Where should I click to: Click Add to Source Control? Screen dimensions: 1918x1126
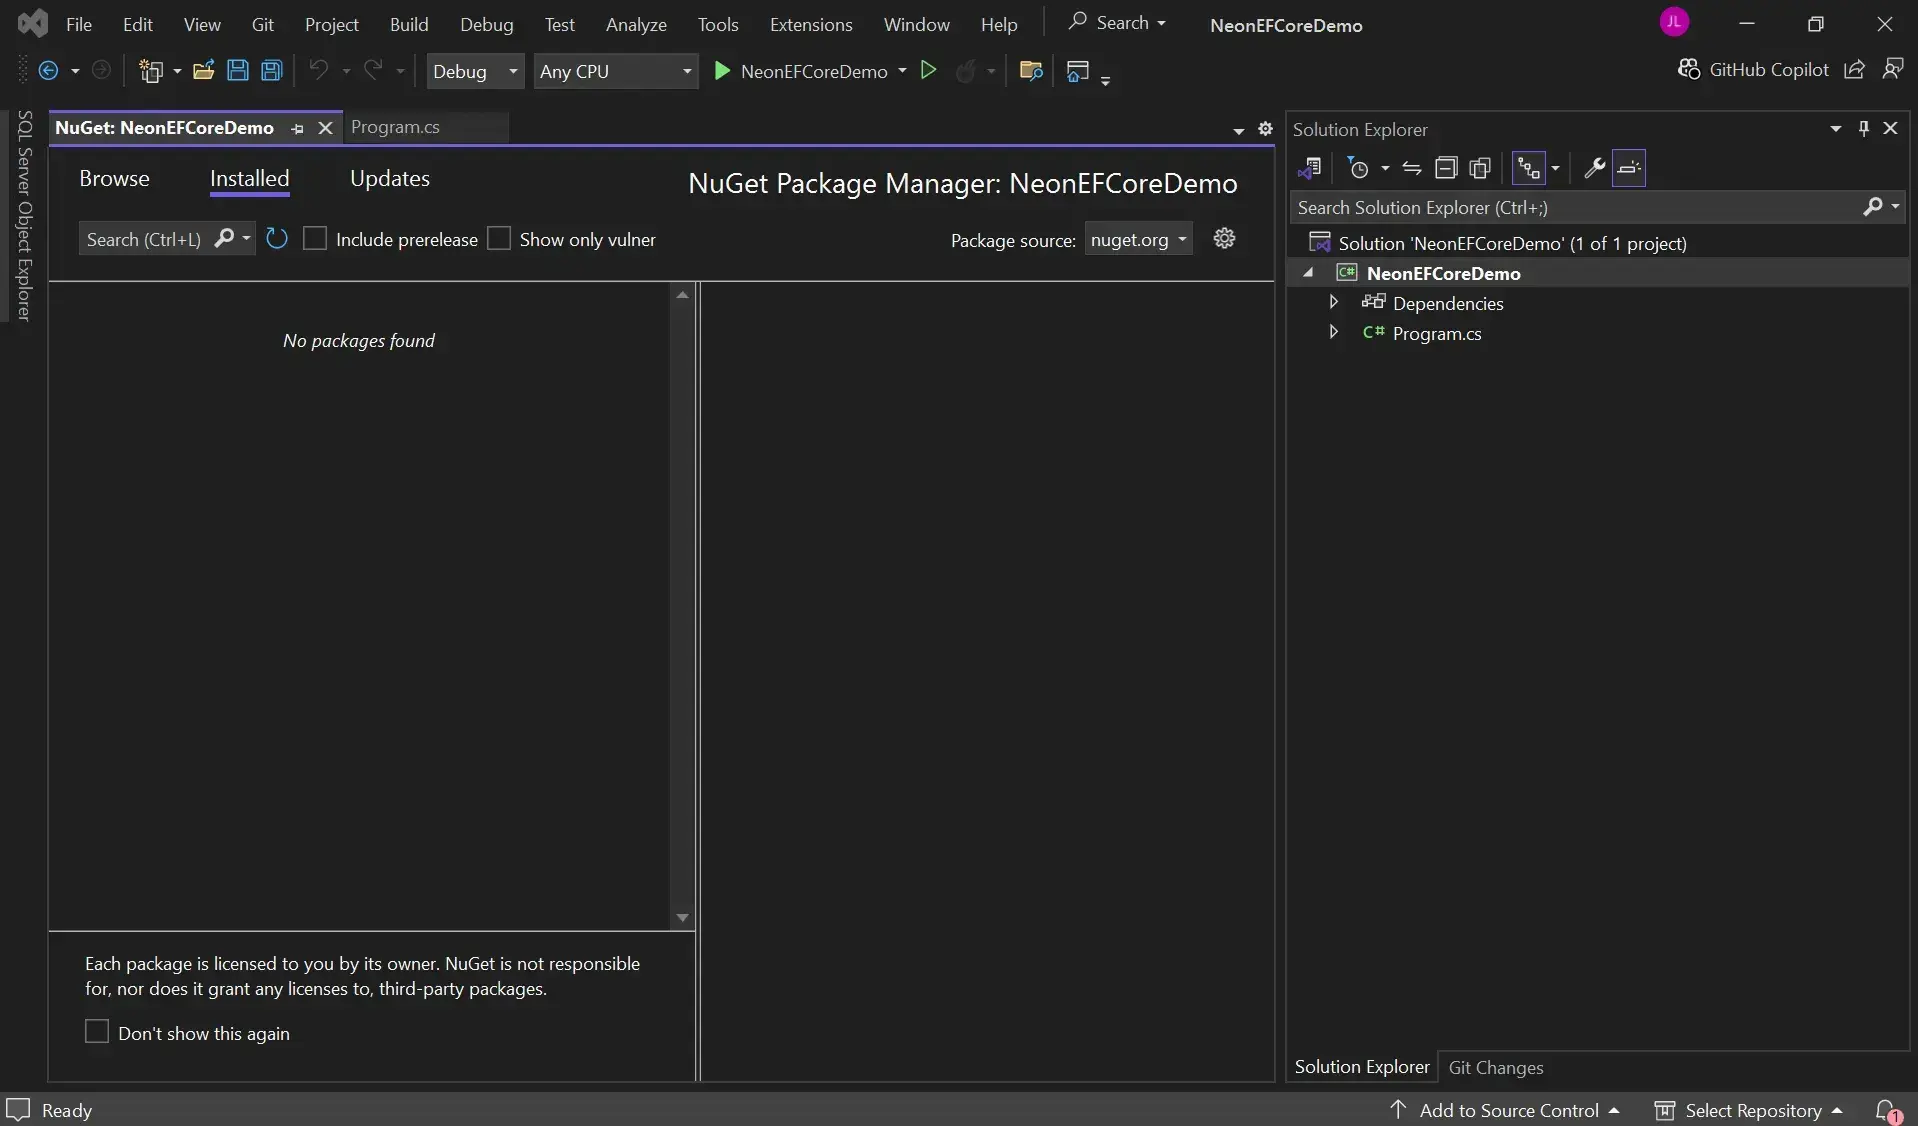coord(1506,1110)
